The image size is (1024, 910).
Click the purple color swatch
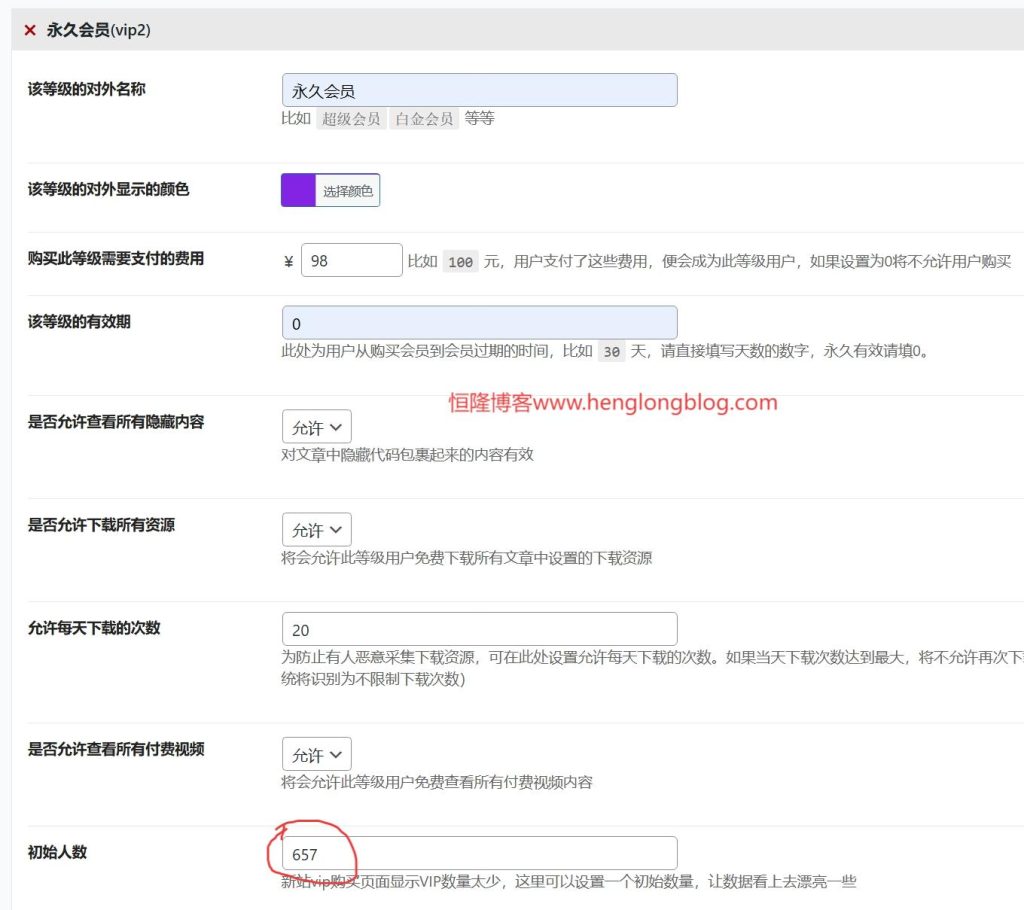pos(299,190)
